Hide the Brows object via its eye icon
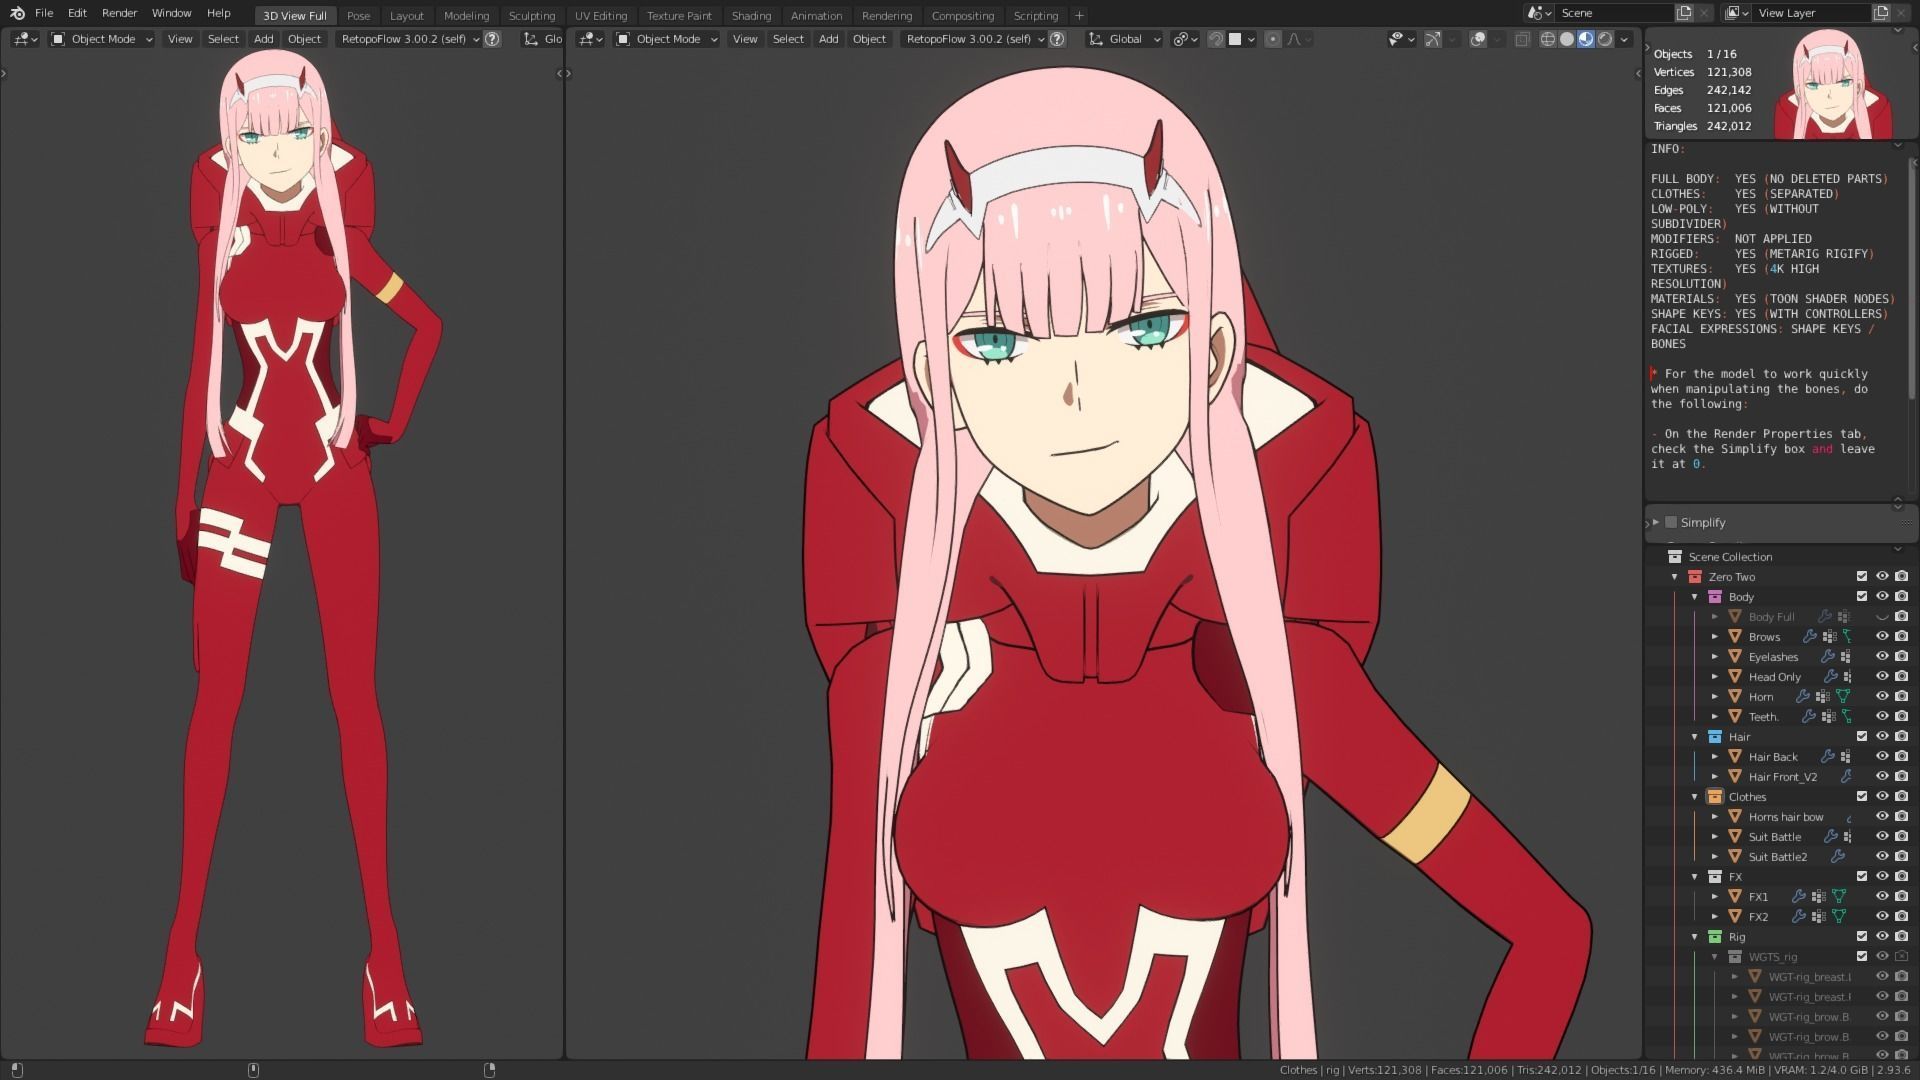Screen dimensions: 1920x1080 click(1881, 636)
